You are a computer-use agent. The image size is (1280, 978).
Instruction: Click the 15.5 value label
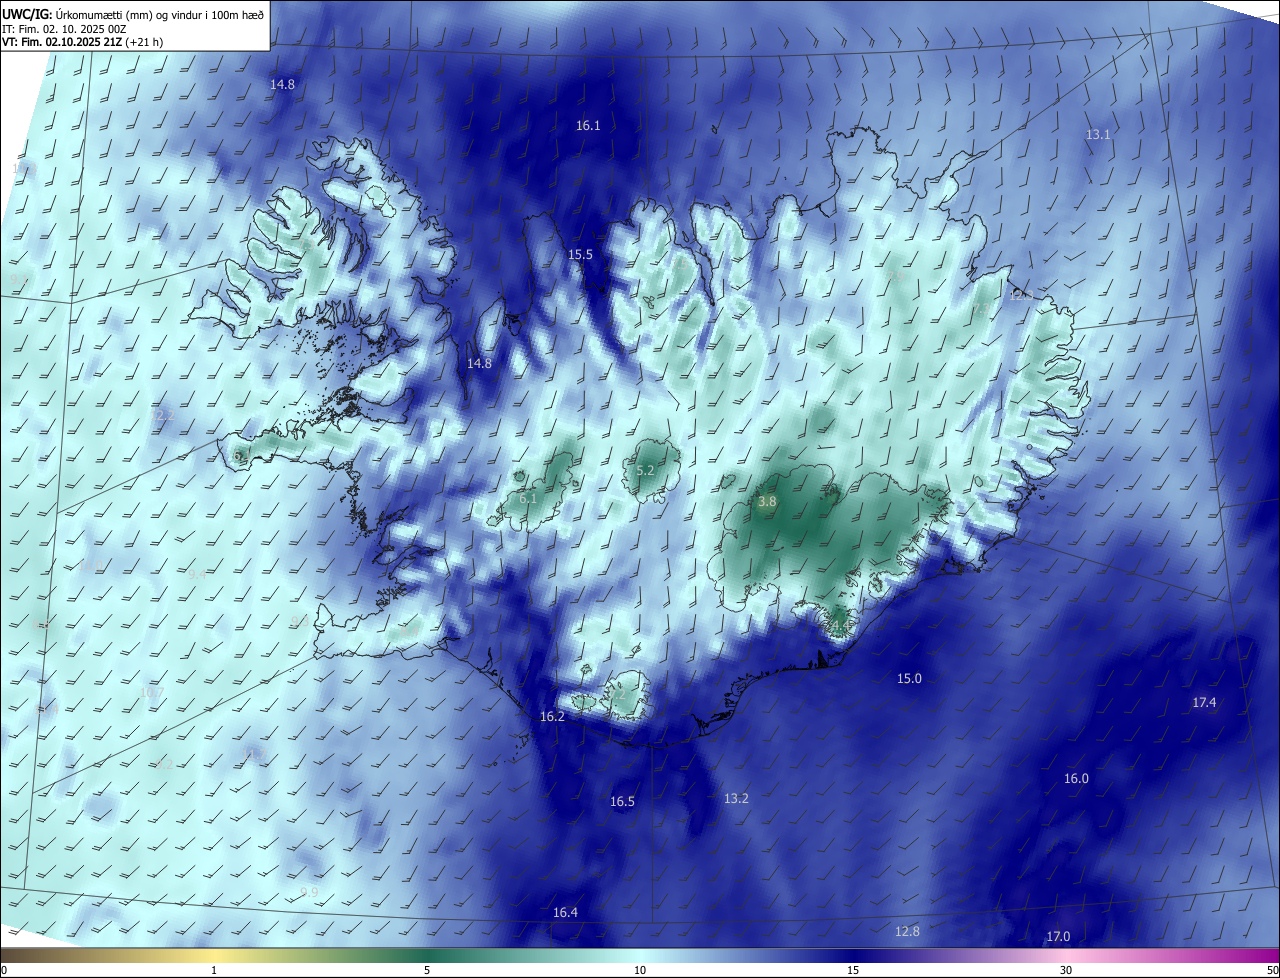coord(581,255)
